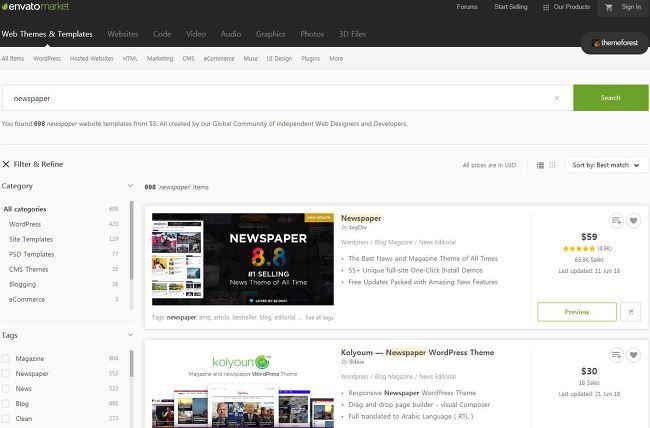The width and height of the screenshot is (650, 428).
Task: Click the Category list scrollbar
Action: [132, 241]
